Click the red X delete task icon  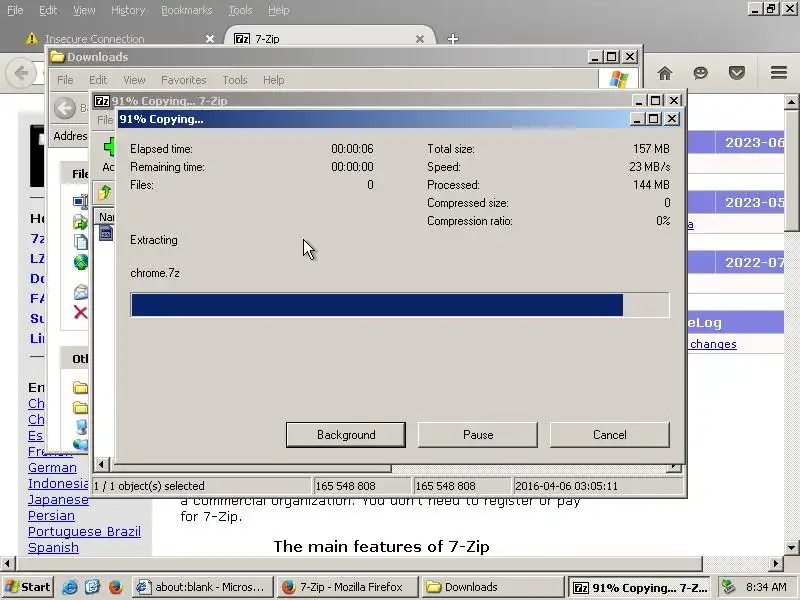[x=81, y=312]
